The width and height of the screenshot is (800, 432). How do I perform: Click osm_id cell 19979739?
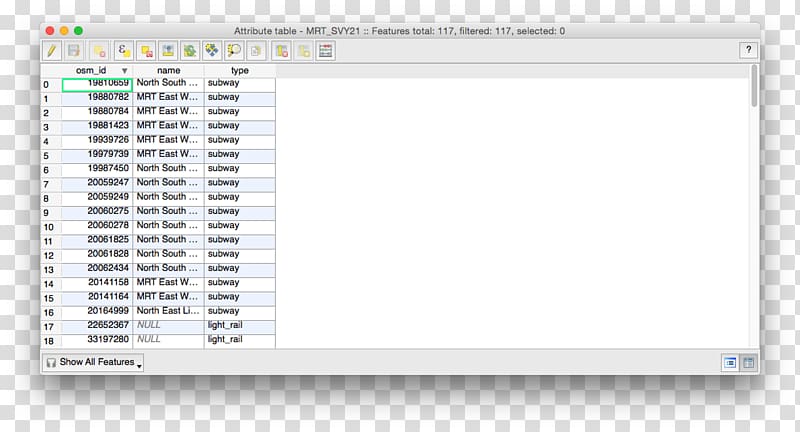(97, 156)
